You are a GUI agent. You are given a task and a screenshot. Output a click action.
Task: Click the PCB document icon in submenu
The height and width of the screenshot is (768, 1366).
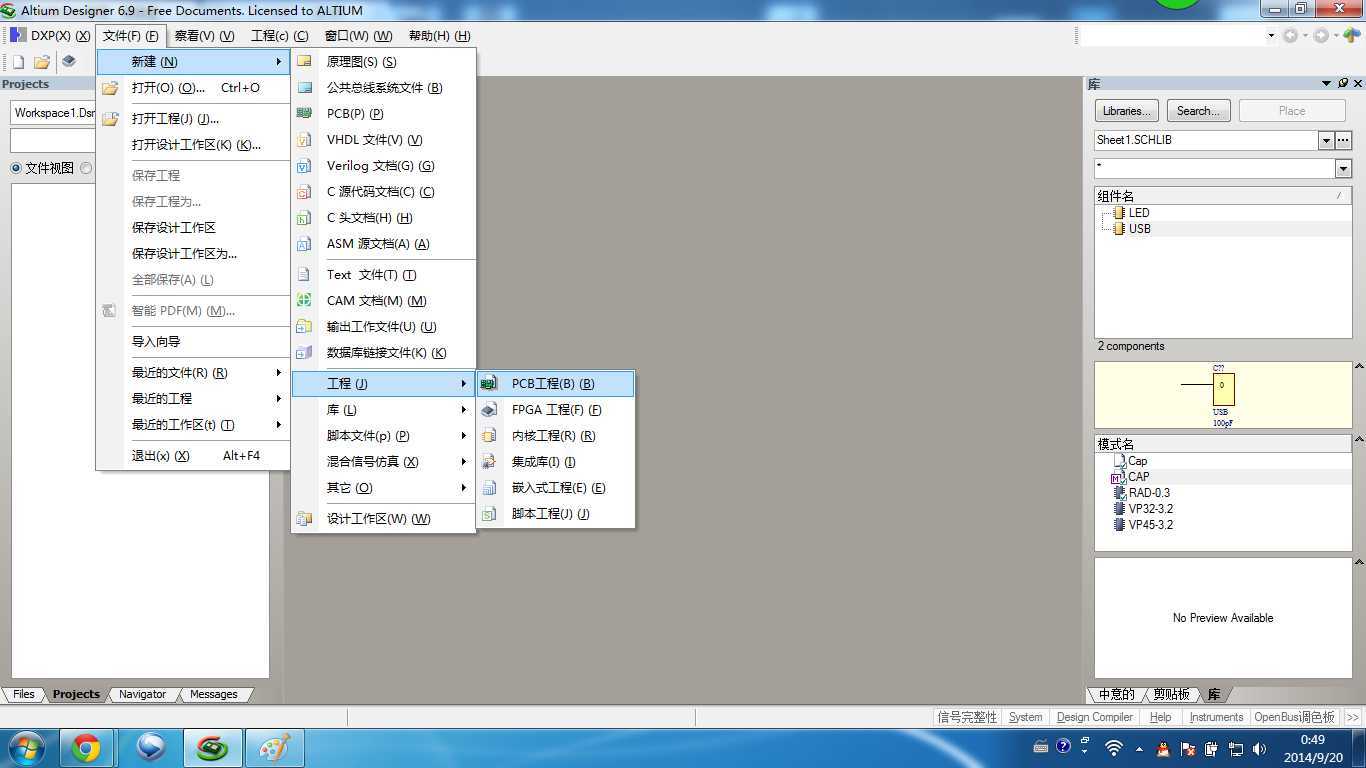(x=304, y=113)
